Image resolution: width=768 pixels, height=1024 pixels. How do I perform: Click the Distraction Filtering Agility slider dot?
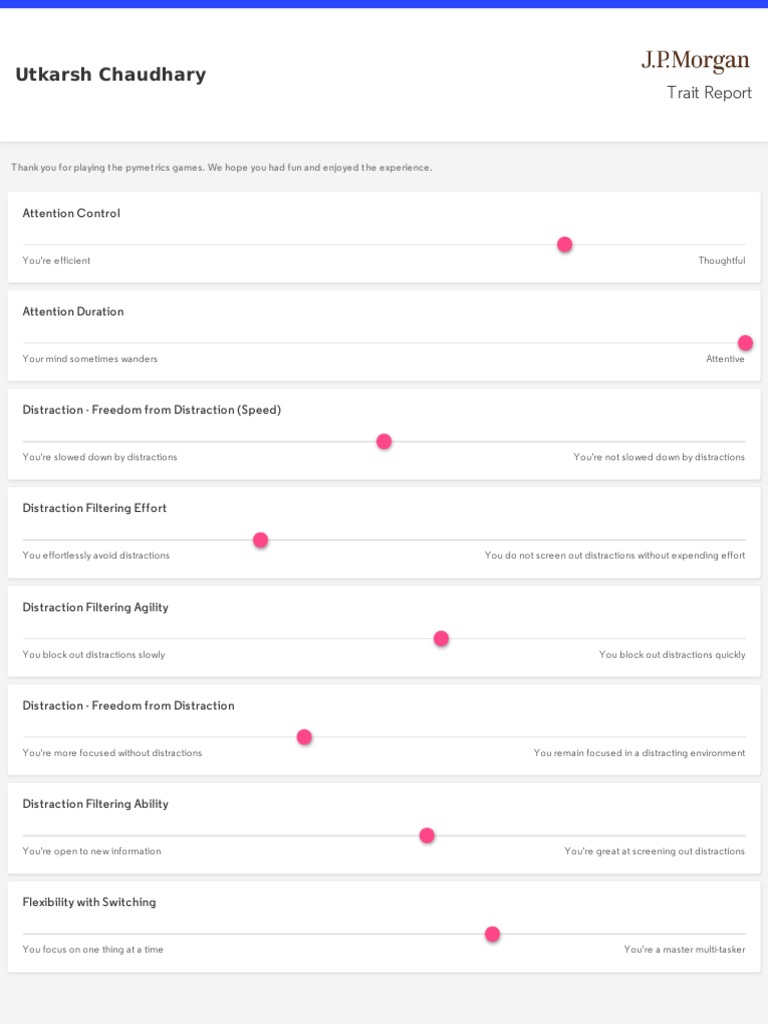click(441, 638)
